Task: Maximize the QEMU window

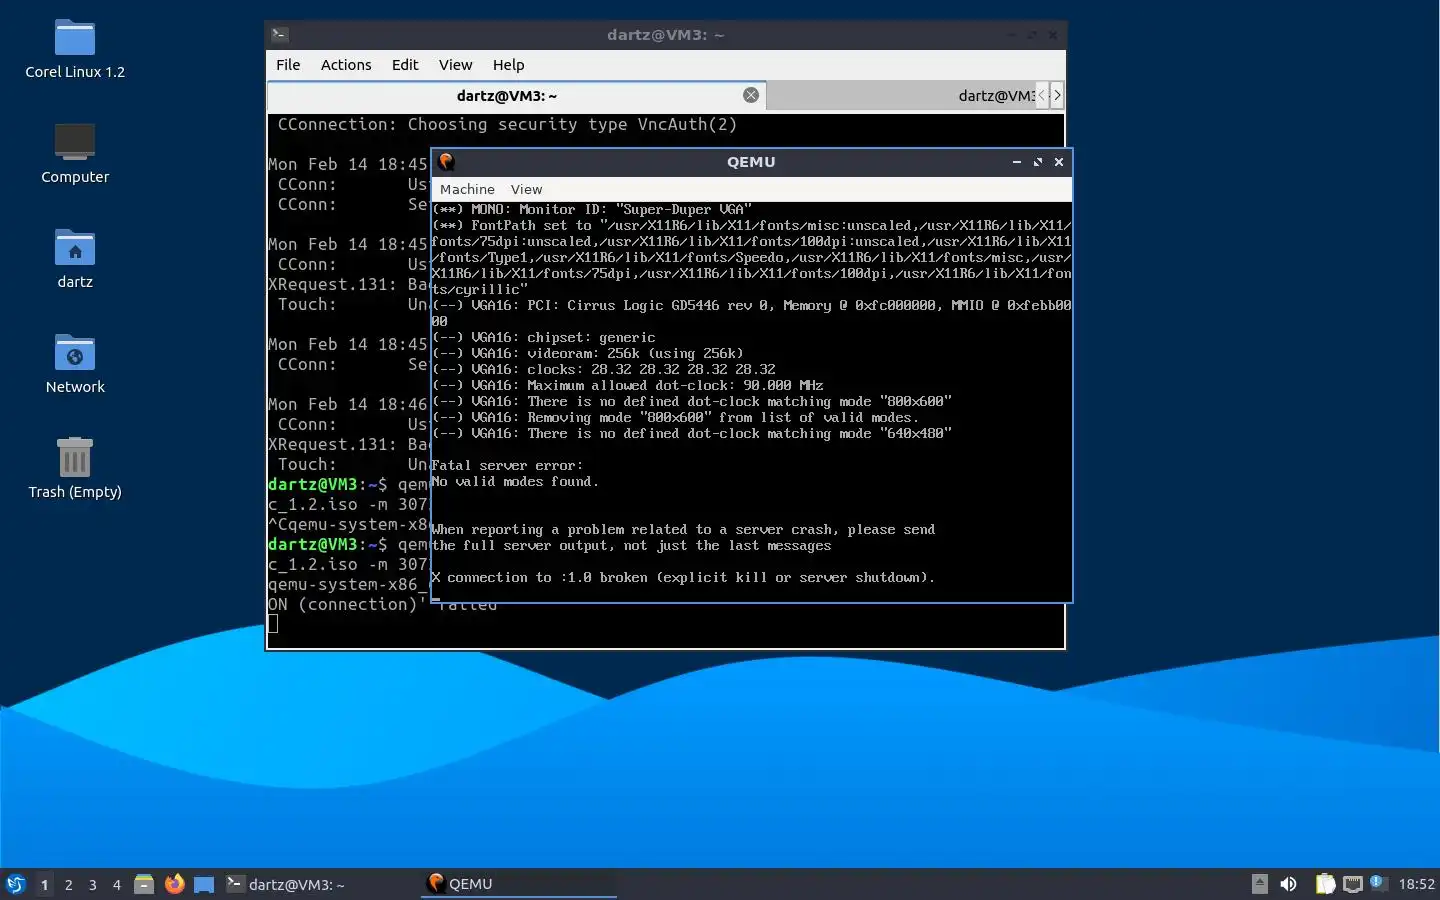Action: coord(1037,162)
